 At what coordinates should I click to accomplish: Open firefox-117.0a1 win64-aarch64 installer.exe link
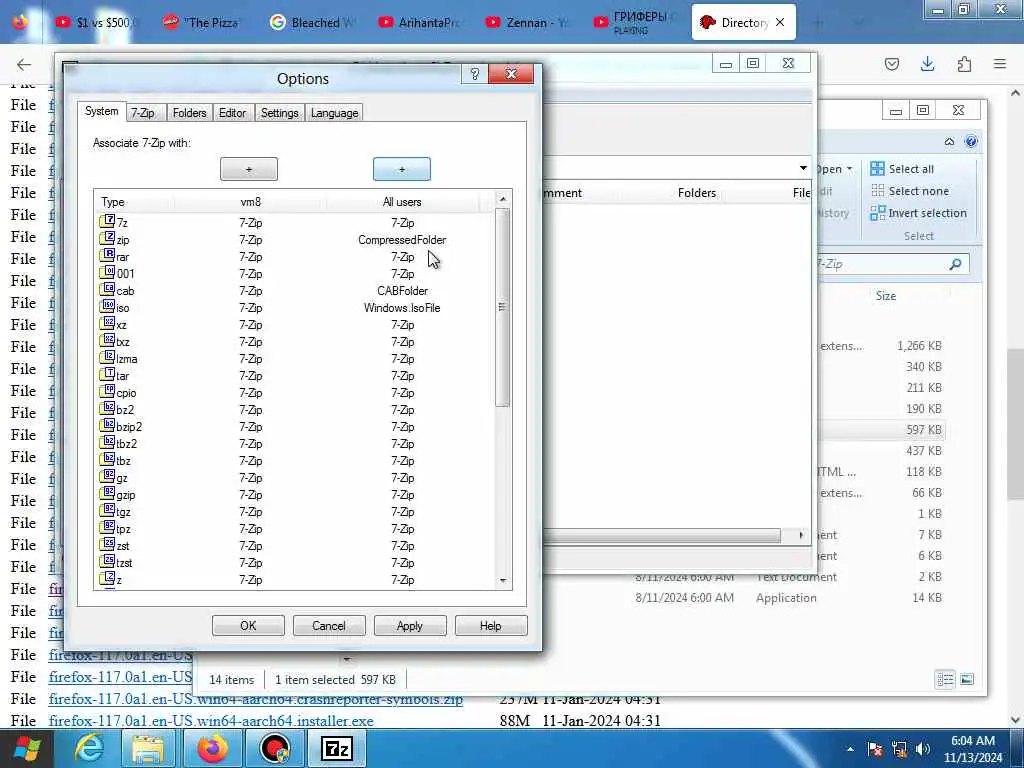tap(211, 721)
